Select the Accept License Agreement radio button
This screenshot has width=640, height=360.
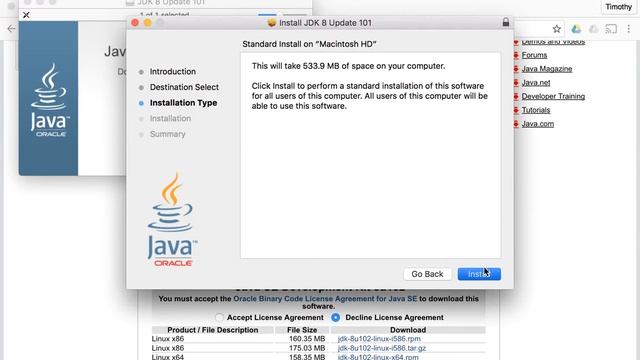click(x=219, y=318)
